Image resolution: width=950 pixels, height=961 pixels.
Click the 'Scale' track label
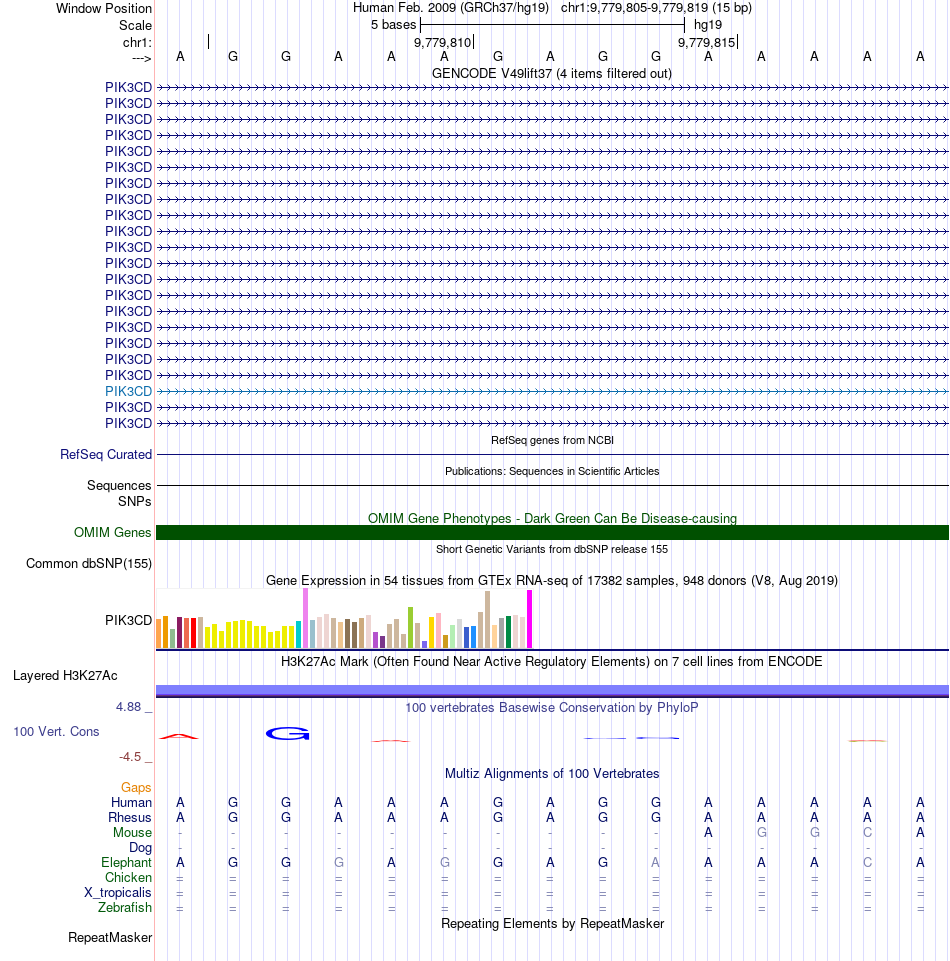pos(135,26)
